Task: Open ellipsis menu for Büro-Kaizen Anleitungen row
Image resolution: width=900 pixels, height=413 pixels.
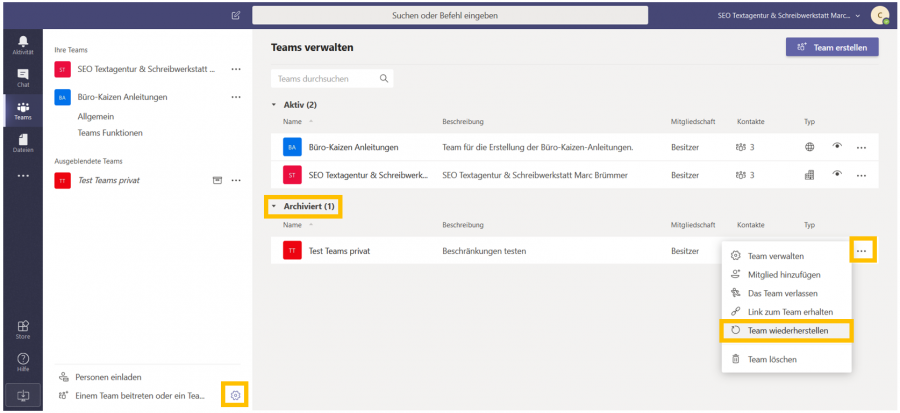Action: coord(861,147)
